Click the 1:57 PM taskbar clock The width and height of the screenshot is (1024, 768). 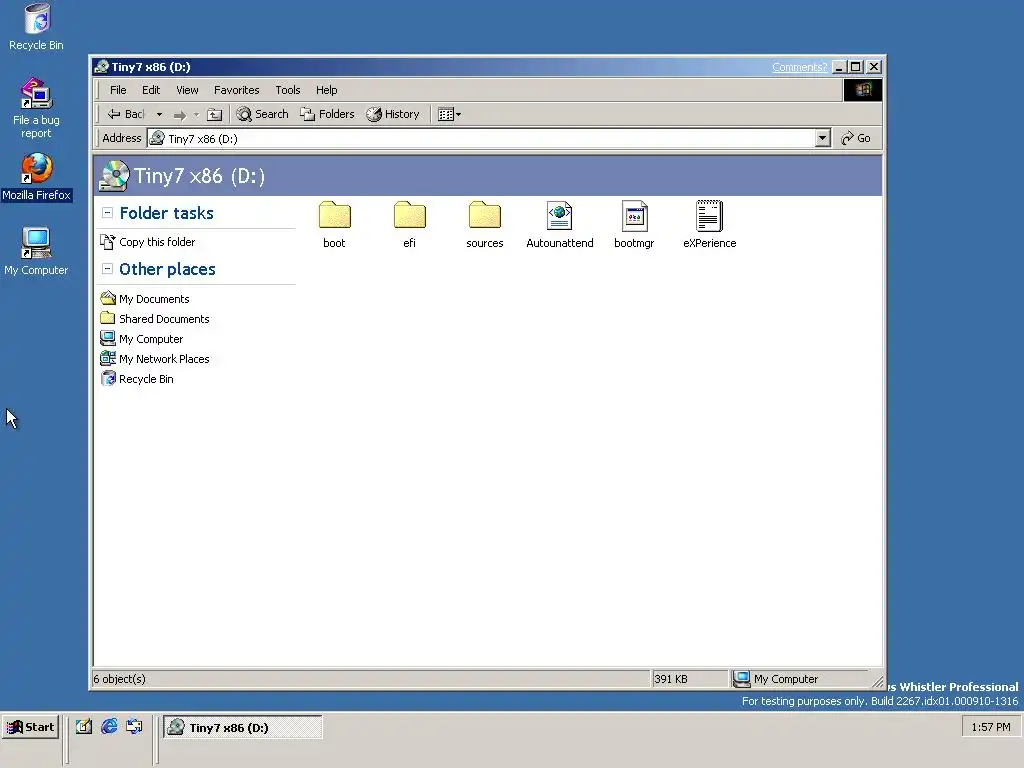click(x=990, y=727)
